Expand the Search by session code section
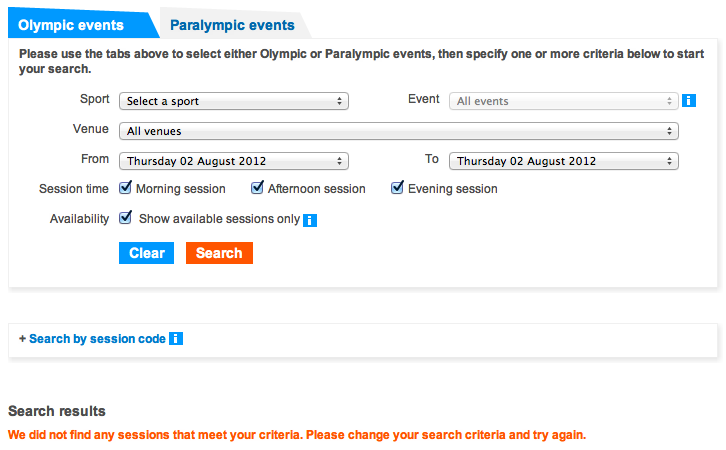This screenshot has width=726, height=450. coord(92,339)
